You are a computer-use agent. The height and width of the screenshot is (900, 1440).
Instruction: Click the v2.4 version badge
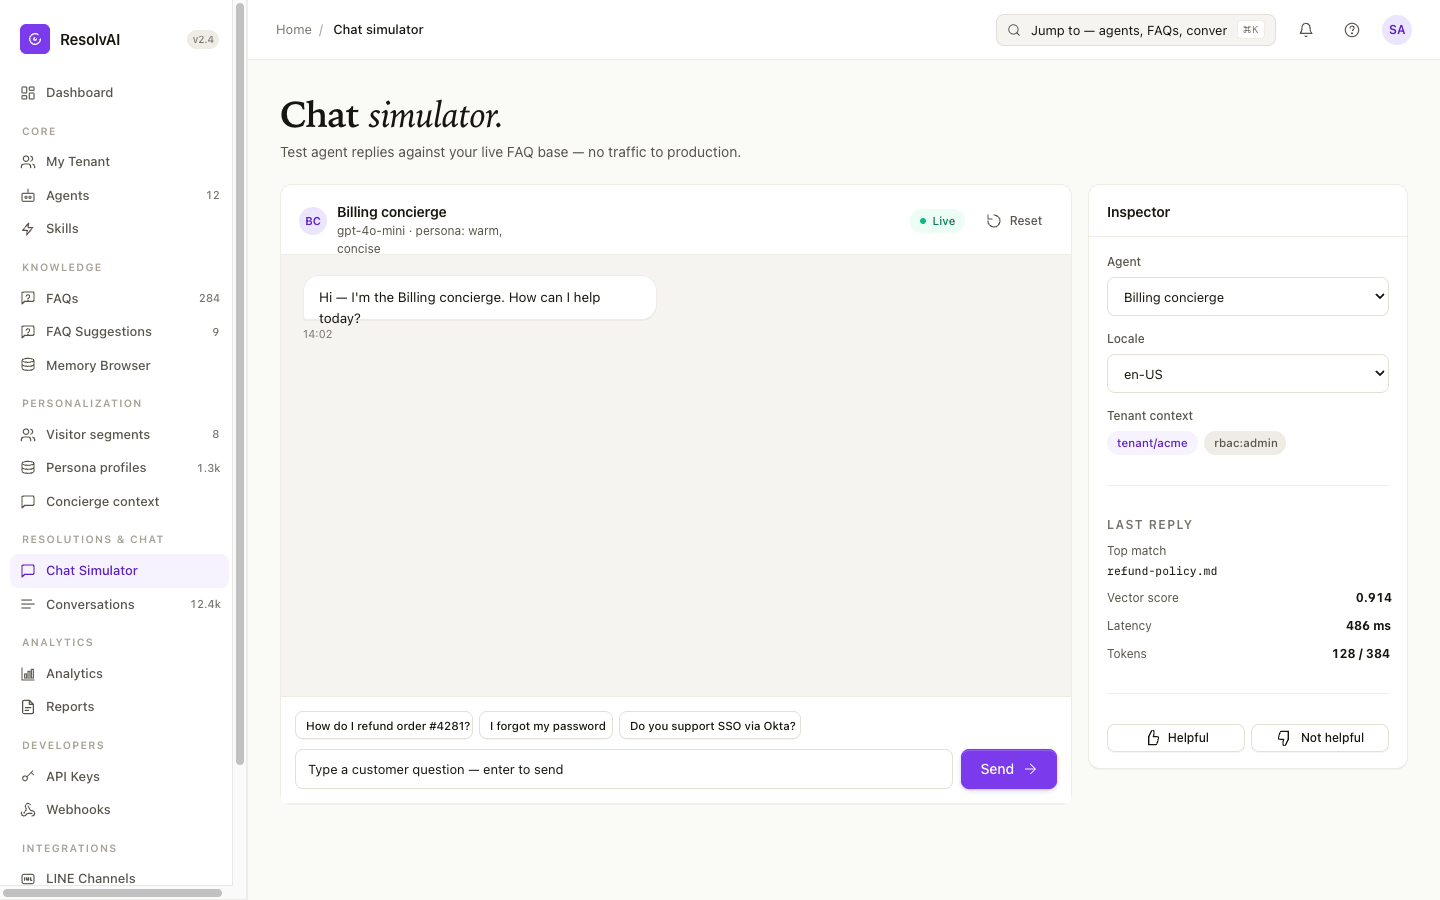click(203, 40)
